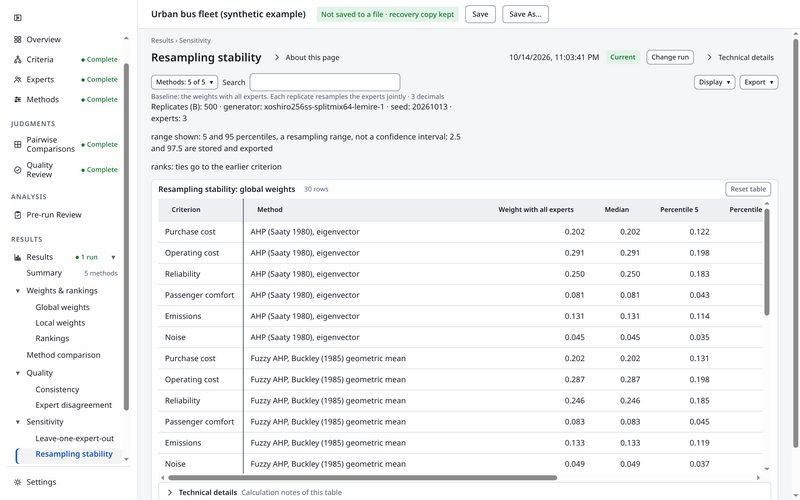800x500 pixels.
Task: Click the Experts people icon
Action: point(18,80)
